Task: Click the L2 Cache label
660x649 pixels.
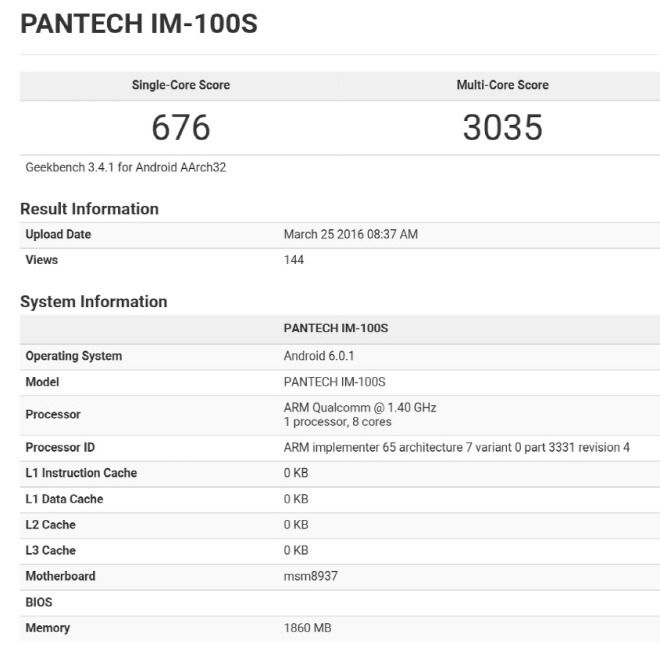Action: coord(51,525)
